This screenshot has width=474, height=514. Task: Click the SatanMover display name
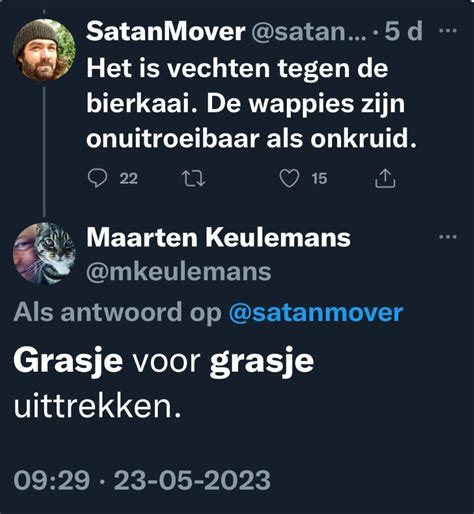(x=166, y=31)
